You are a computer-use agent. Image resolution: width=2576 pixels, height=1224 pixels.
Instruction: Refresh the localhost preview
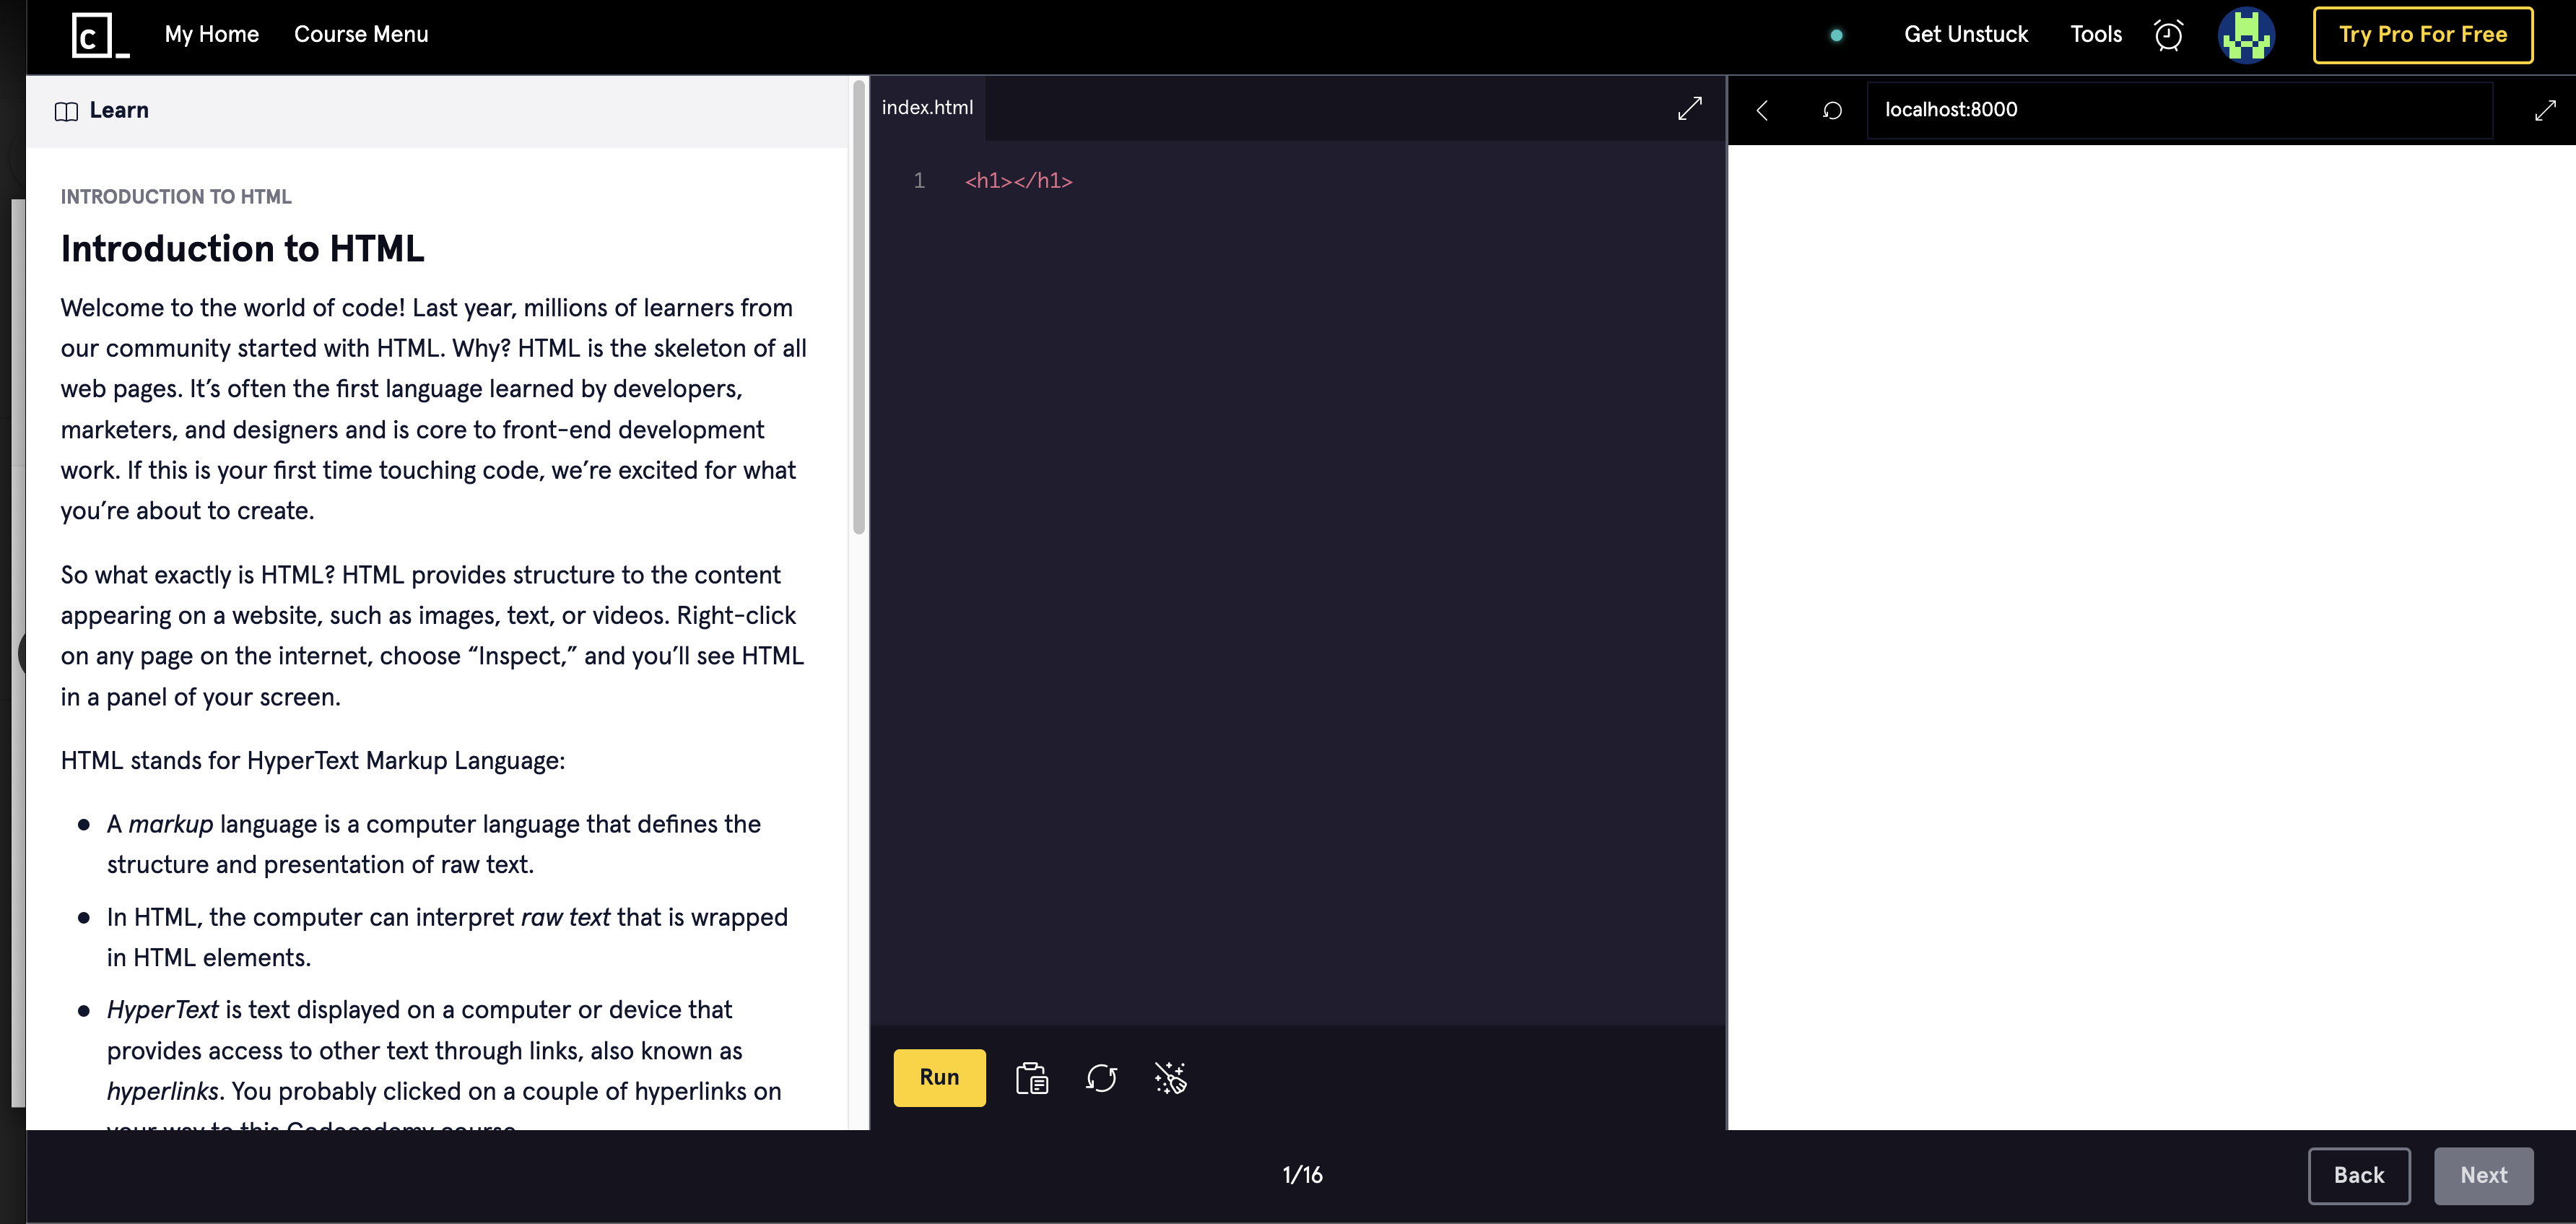click(1831, 110)
